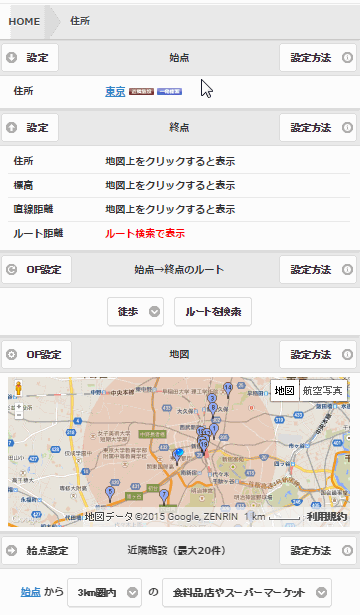Click map marker number 8
This screenshot has width=360, height=615.
(213, 409)
